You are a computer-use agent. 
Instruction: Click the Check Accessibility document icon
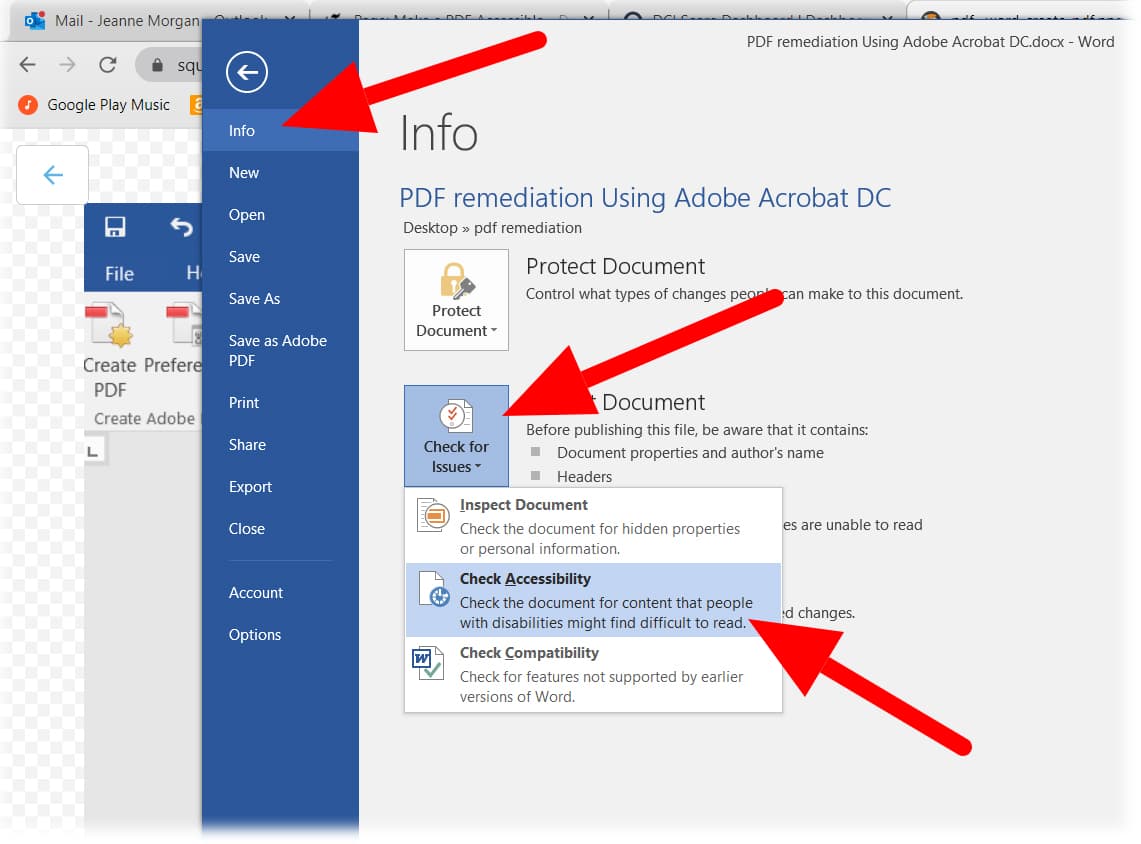[434, 590]
